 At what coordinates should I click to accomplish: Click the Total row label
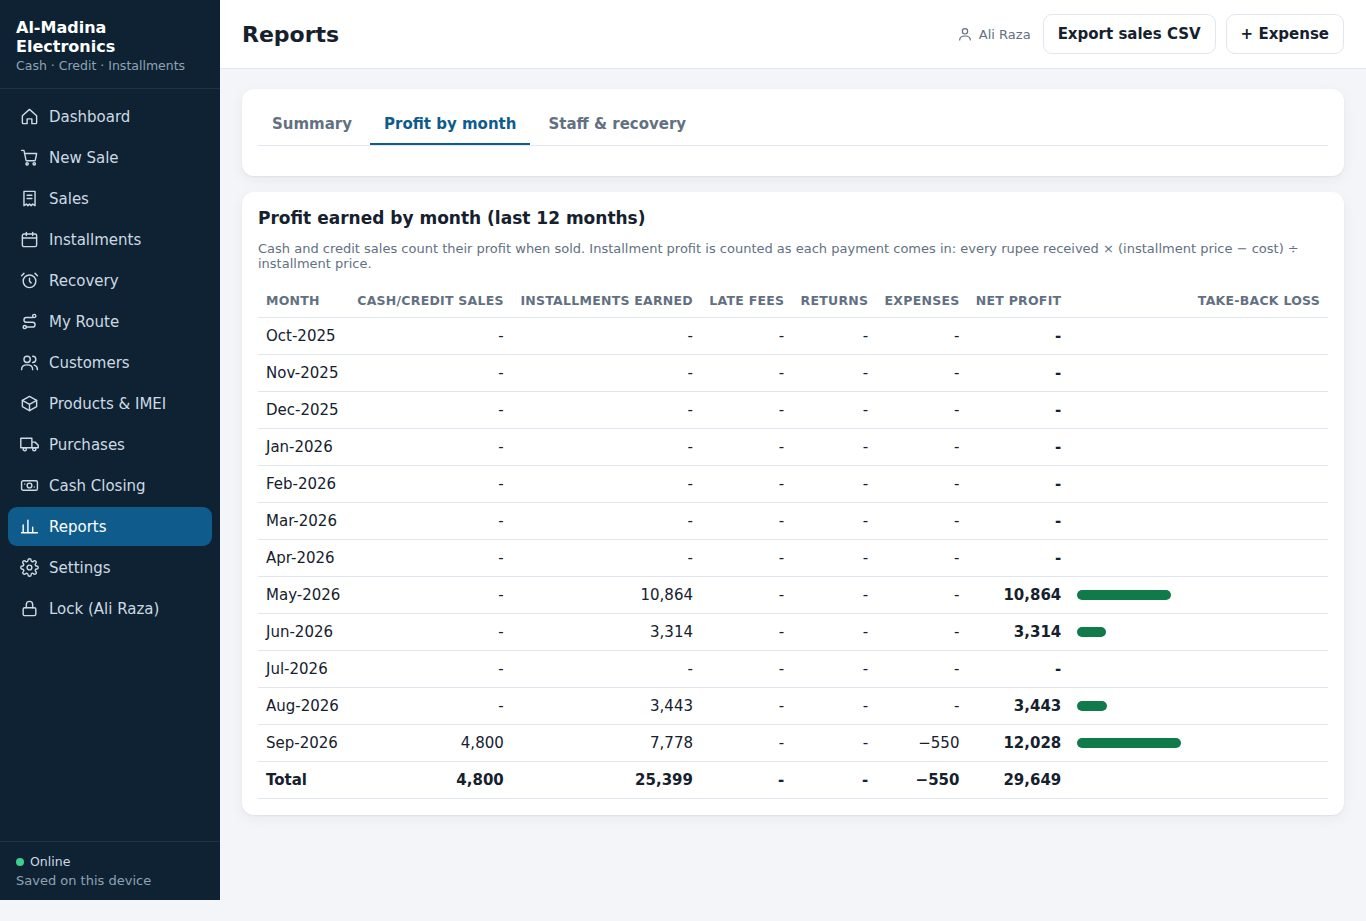click(x=286, y=780)
